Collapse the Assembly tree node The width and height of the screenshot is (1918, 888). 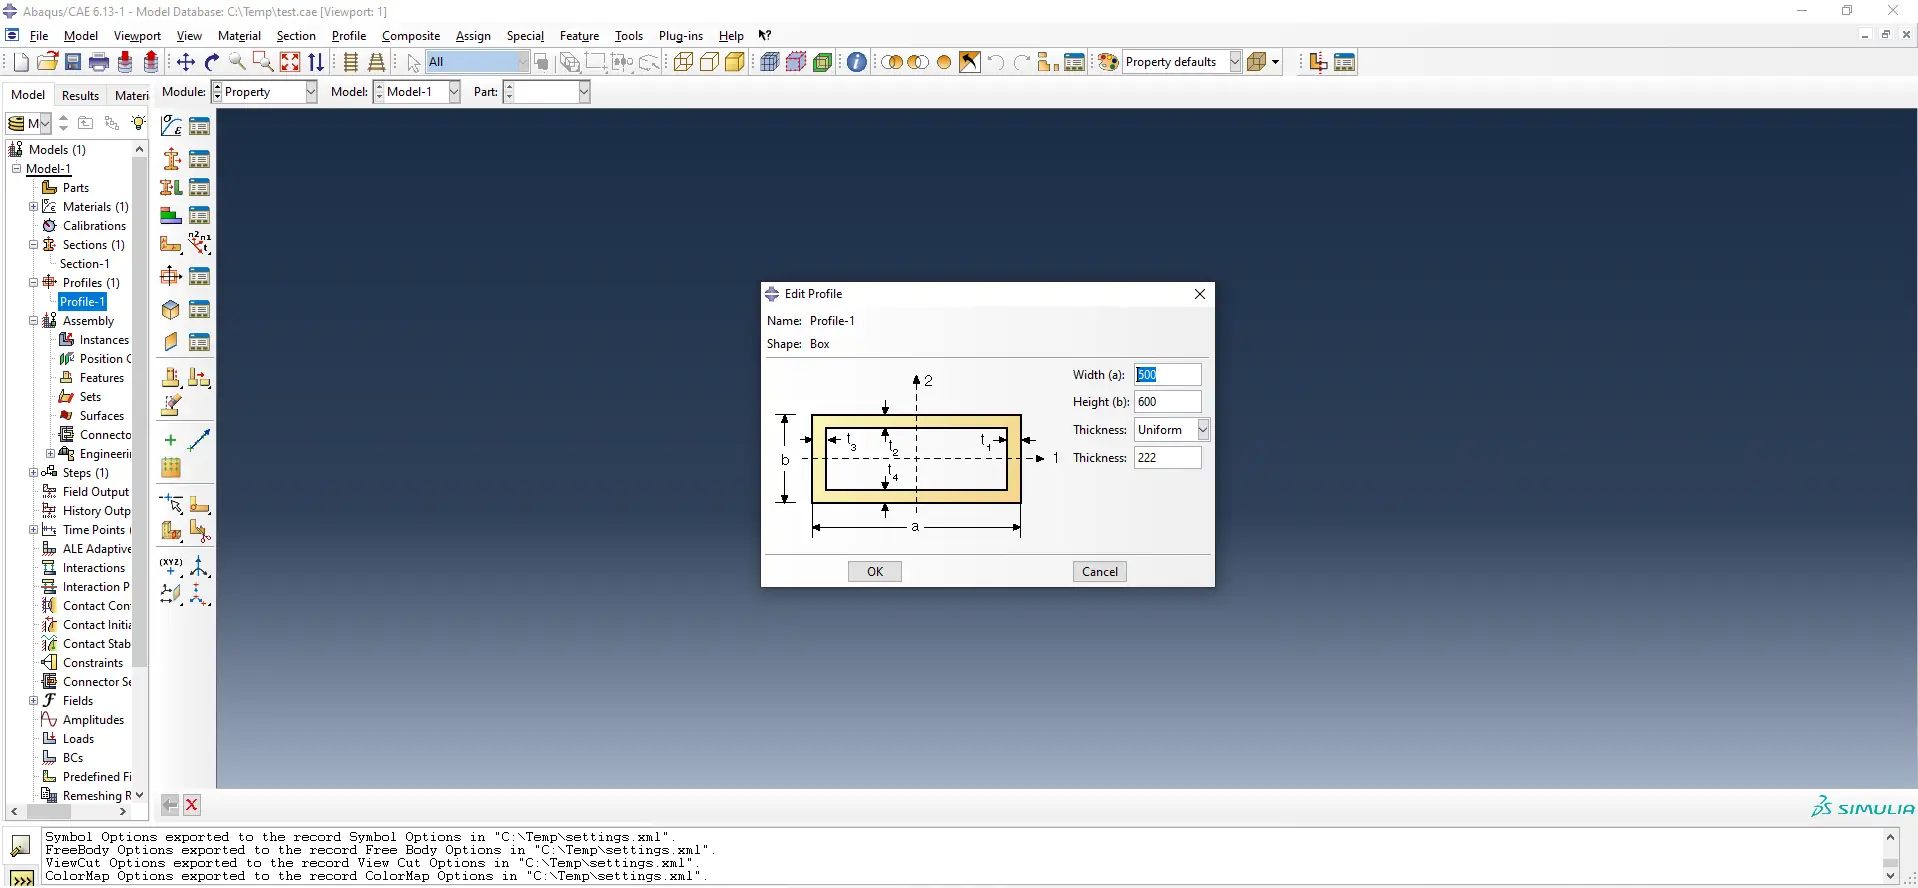(33, 321)
